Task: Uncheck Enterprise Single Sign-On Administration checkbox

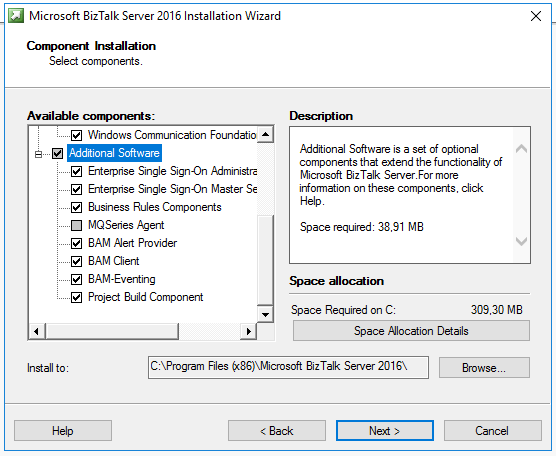Action: tap(77, 171)
